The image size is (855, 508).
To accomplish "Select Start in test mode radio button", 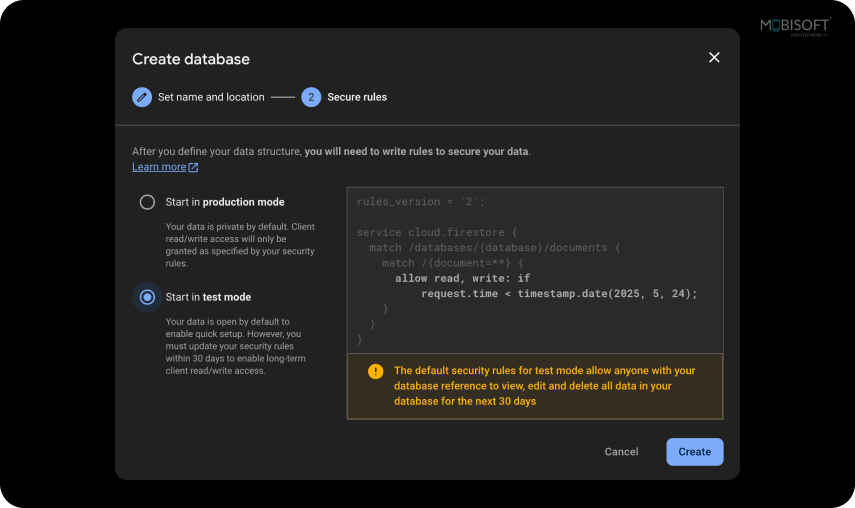I will point(147,297).
